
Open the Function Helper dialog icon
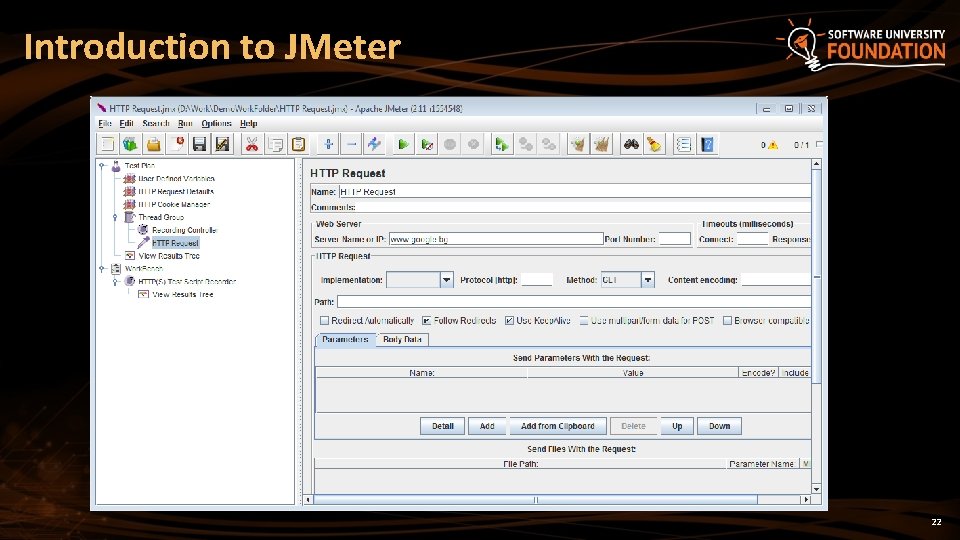pyautogui.click(x=684, y=144)
